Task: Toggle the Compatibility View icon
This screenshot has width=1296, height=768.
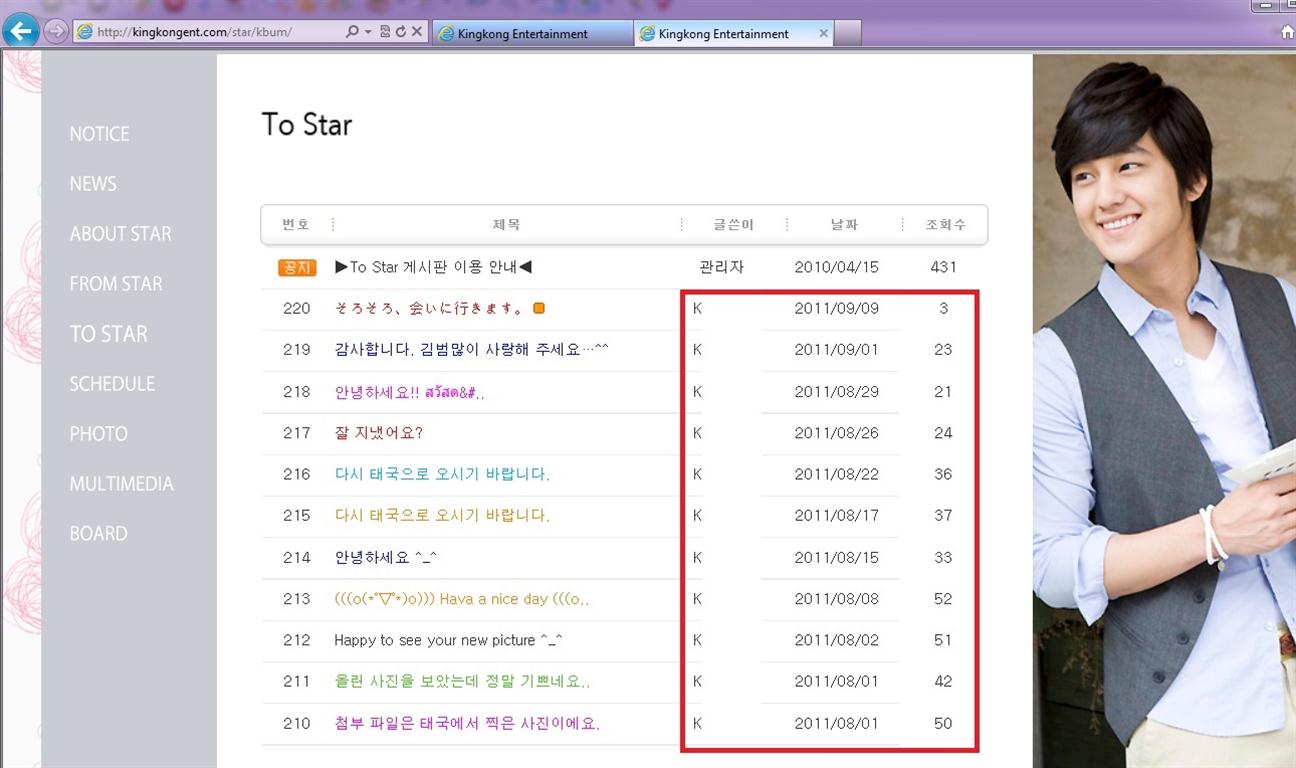Action: (385, 32)
